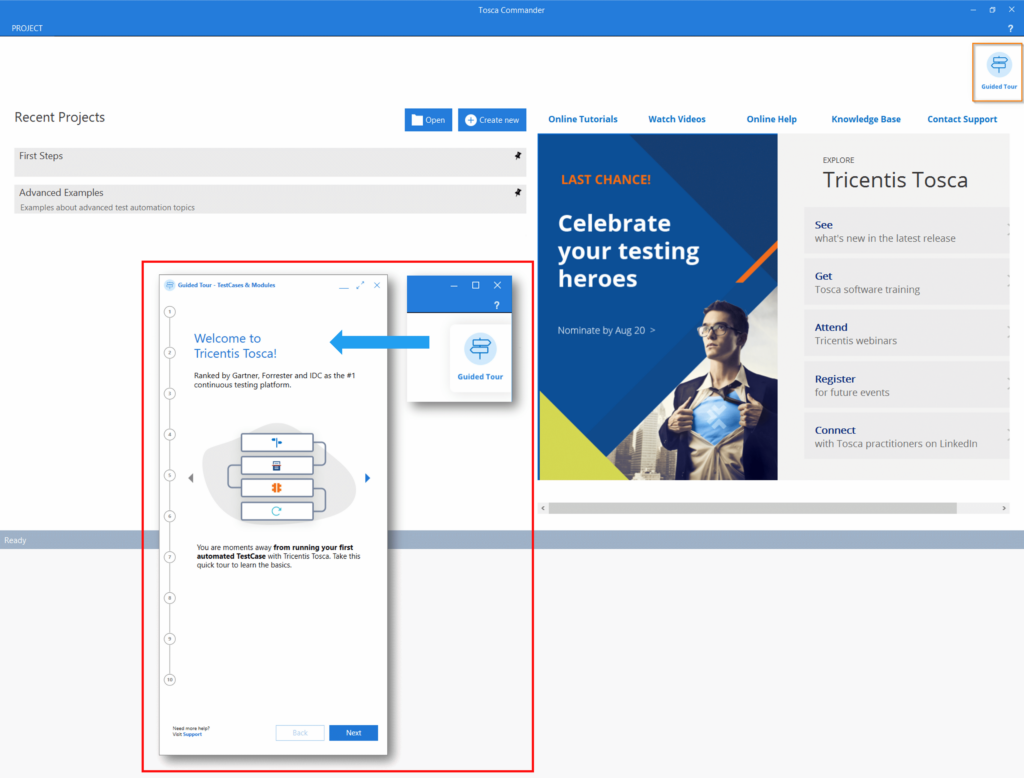Click the help question mark in title bar

click(x=1010, y=28)
